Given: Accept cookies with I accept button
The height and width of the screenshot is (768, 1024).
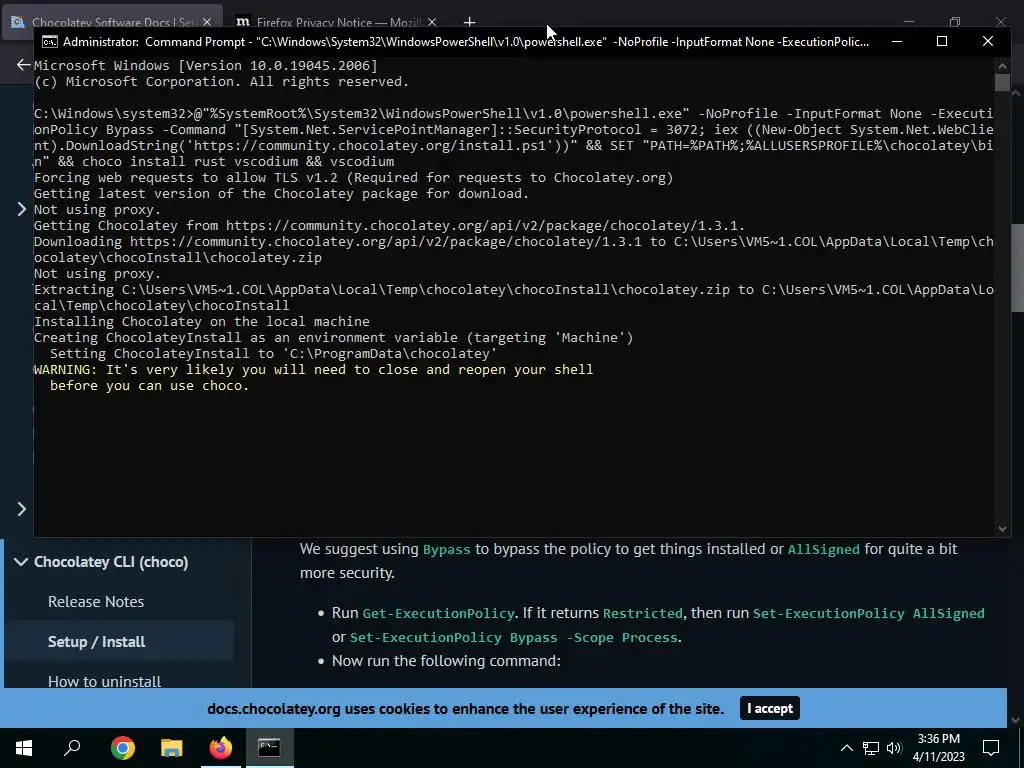Looking at the screenshot, I should 769,709.
